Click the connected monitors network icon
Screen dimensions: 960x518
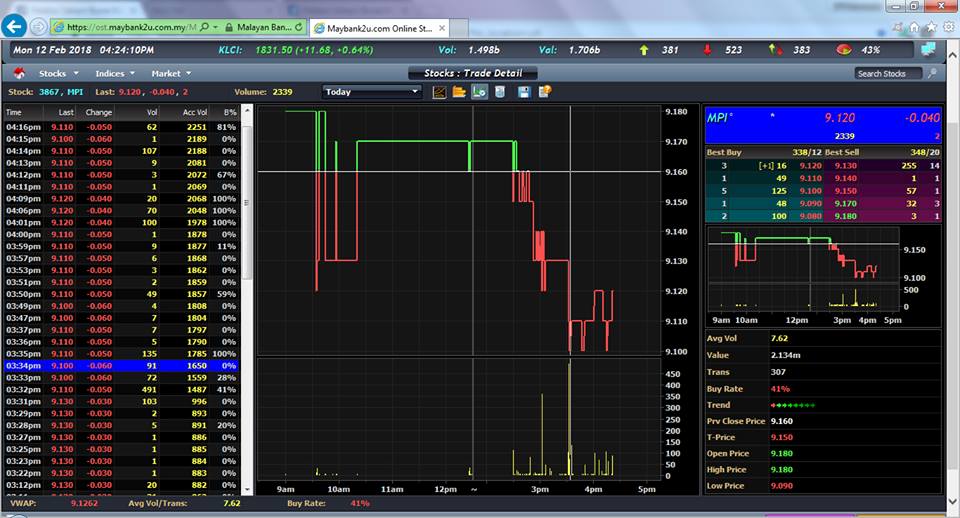928,49
